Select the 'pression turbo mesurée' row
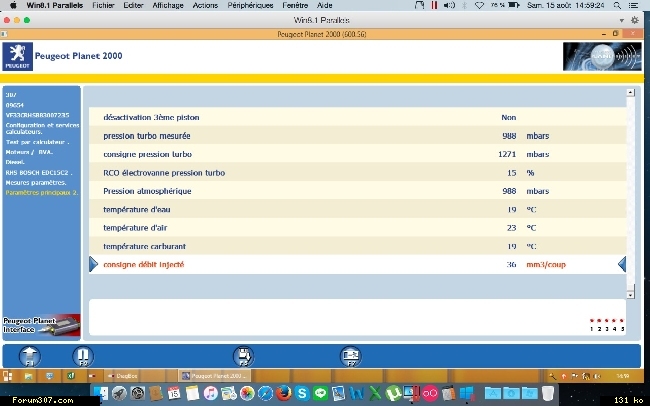Screen dimensions: 650x406 tap(357, 136)
